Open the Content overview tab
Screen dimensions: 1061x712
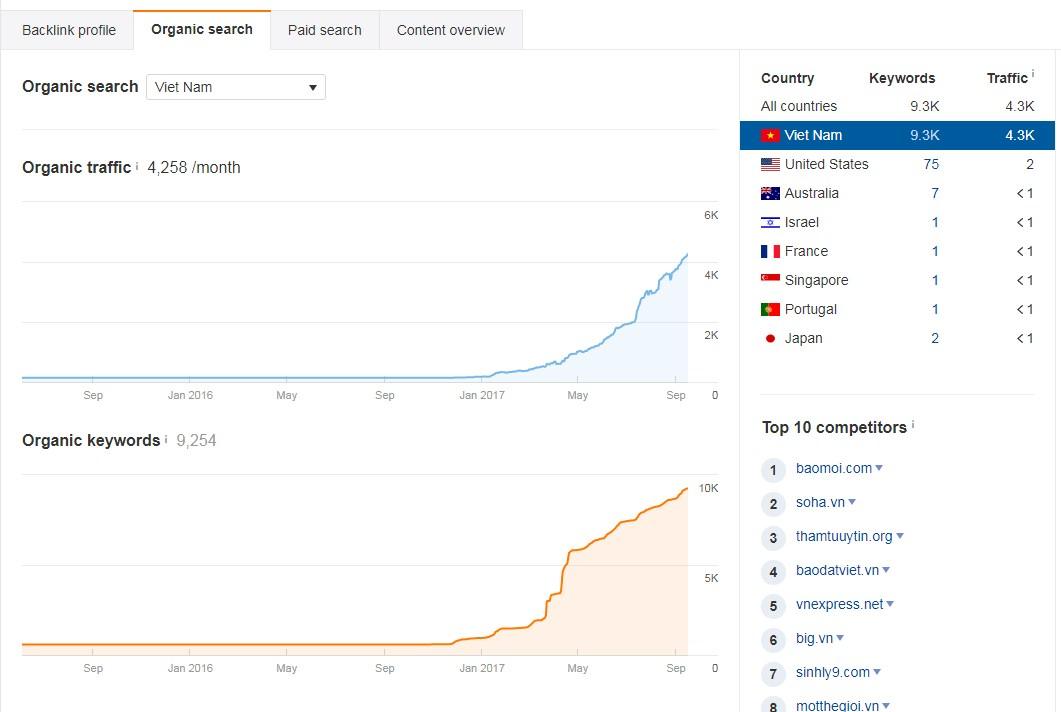click(x=451, y=30)
